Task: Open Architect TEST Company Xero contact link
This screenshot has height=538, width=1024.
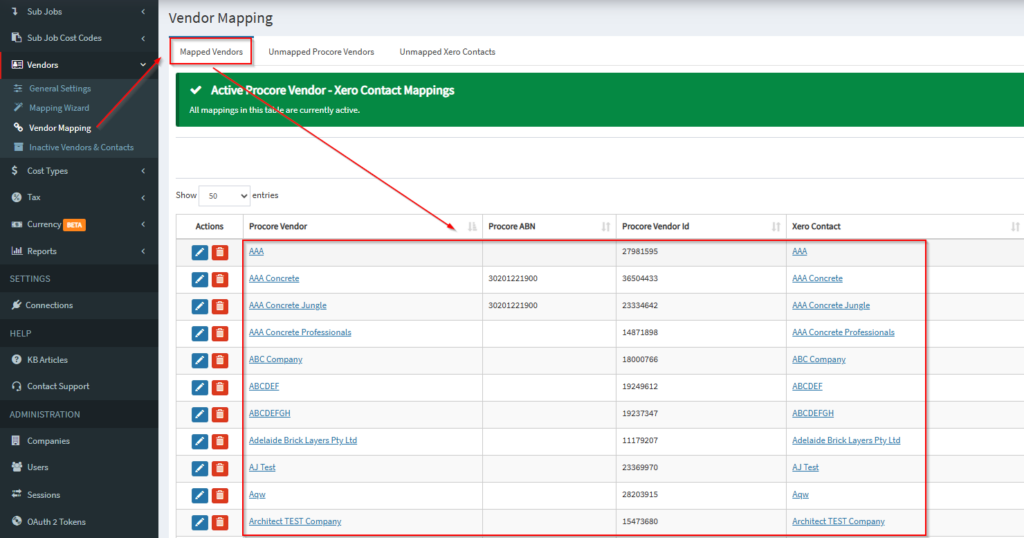Action: [838, 521]
